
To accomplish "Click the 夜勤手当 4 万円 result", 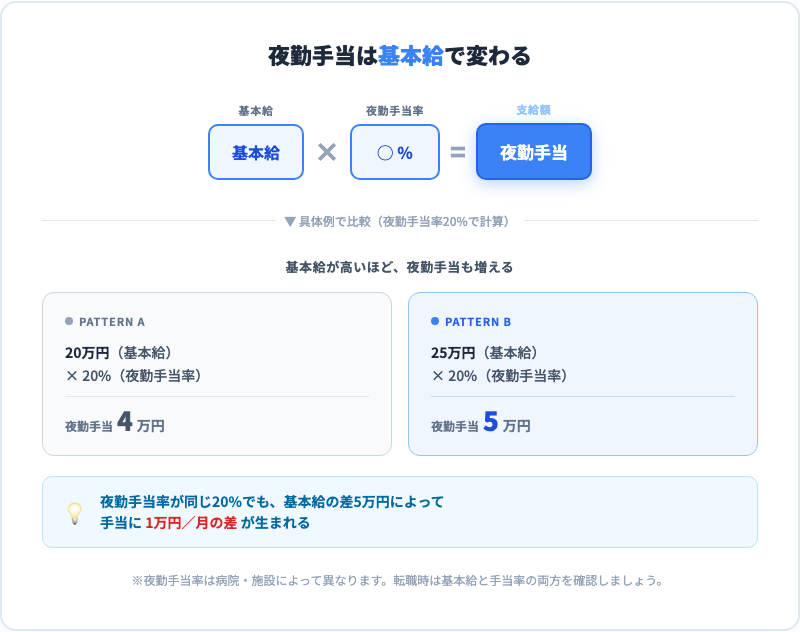I will pyautogui.click(x=115, y=422).
